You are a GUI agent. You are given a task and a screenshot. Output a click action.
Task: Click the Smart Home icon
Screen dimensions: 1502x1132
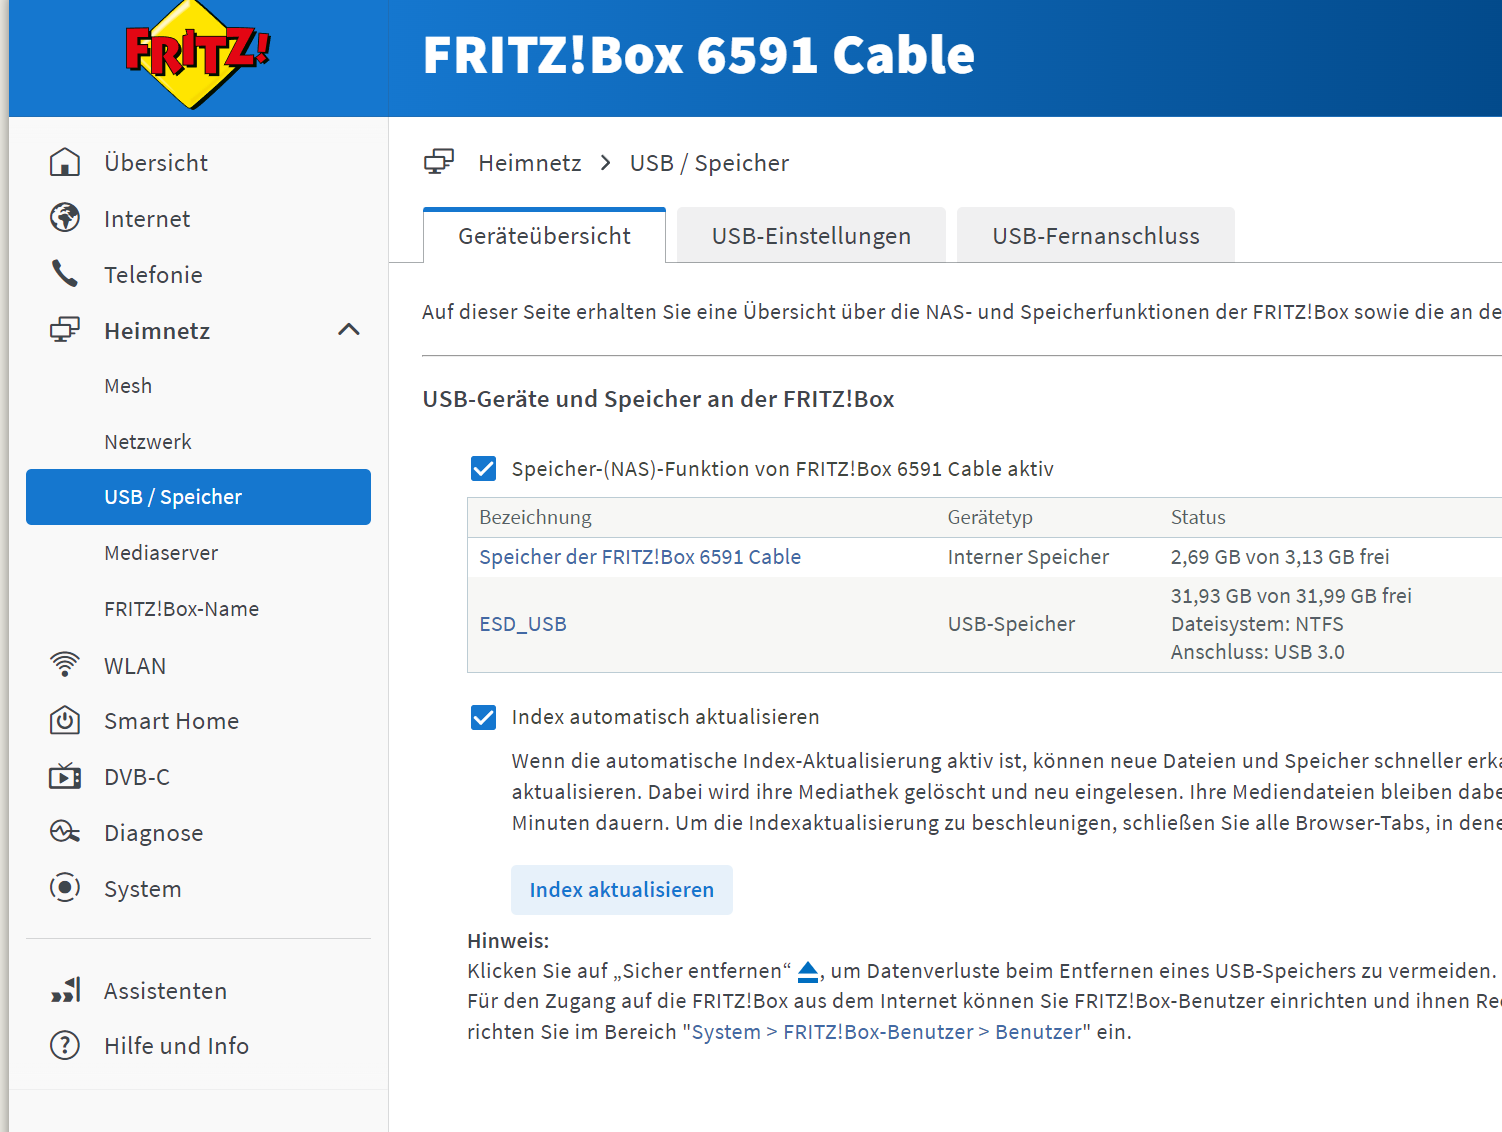(x=65, y=721)
